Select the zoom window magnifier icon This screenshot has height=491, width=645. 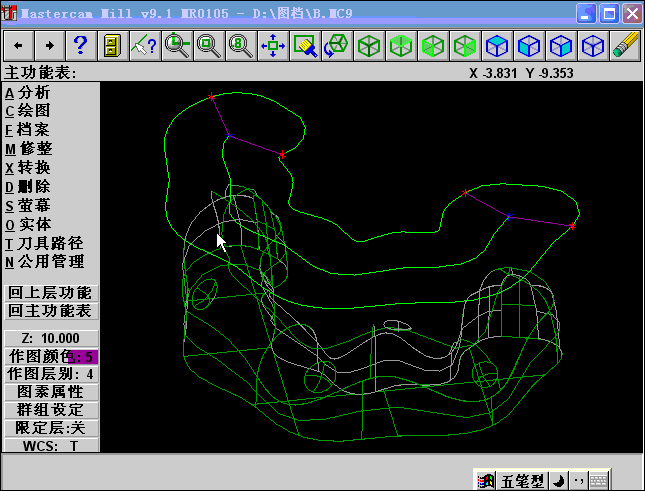(209, 46)
